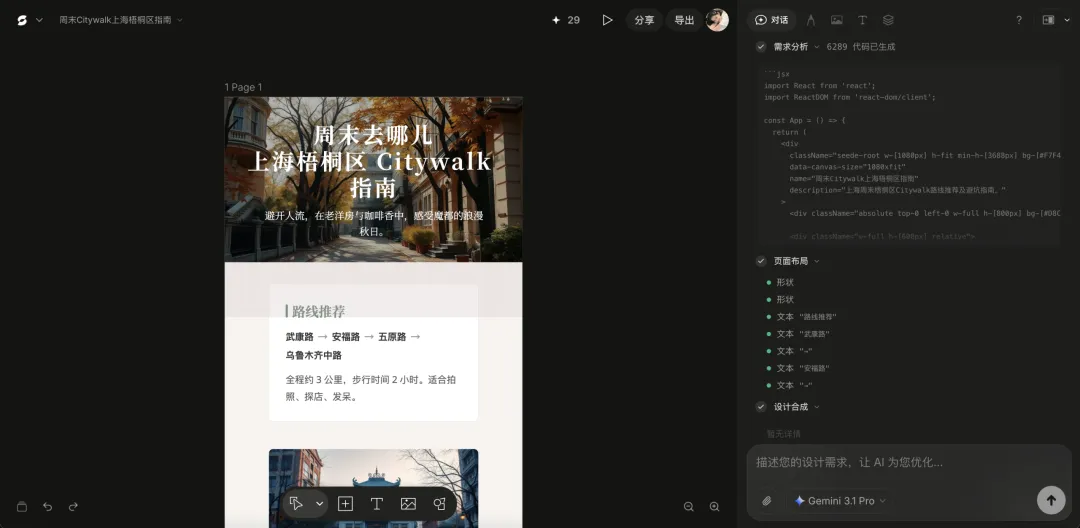The height and width of the screenshot is (528, 1080).
Task: Open the Gemini 3.1 Pro model dropdown
Action: 840,501
